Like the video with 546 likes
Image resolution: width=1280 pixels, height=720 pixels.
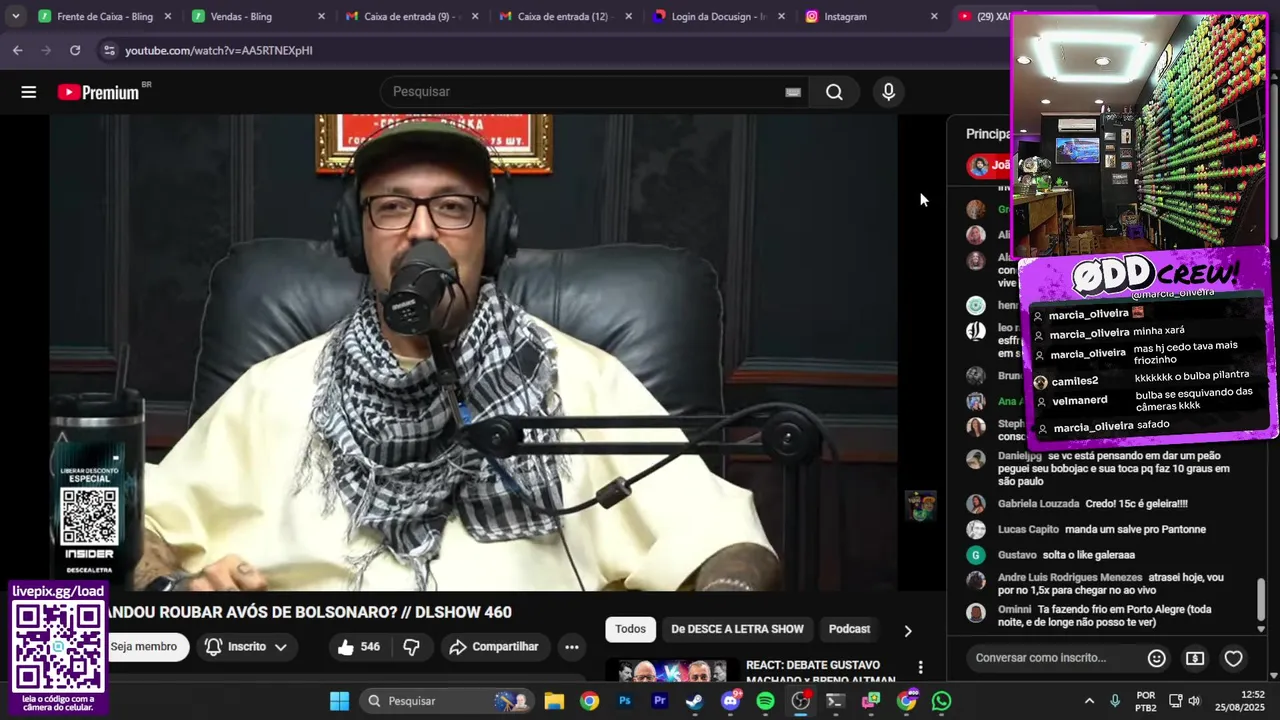pos(358,647)
